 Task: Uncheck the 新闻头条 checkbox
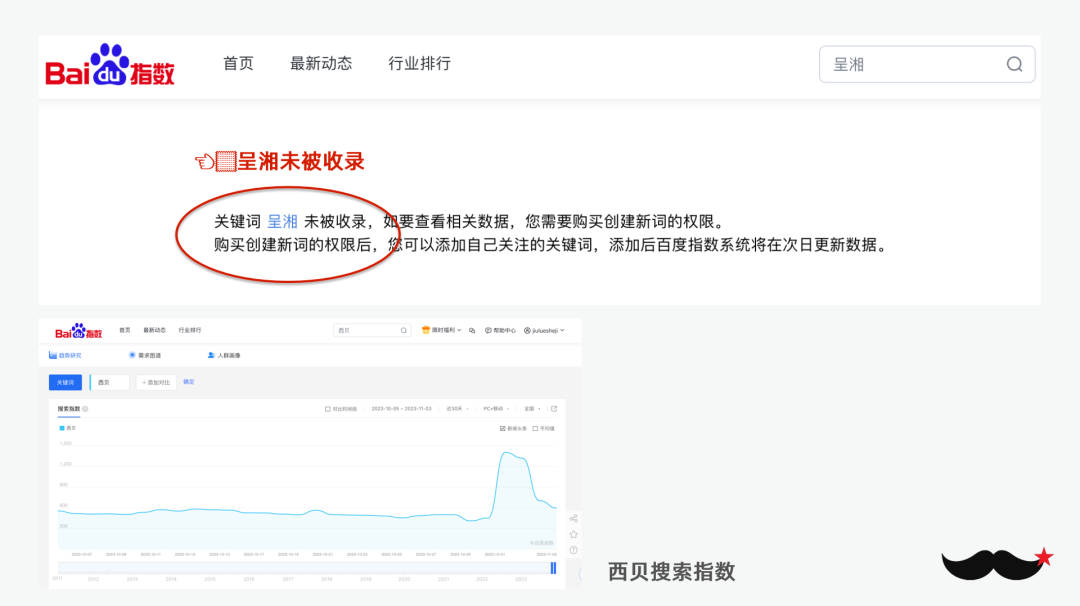tap(502, 428)
